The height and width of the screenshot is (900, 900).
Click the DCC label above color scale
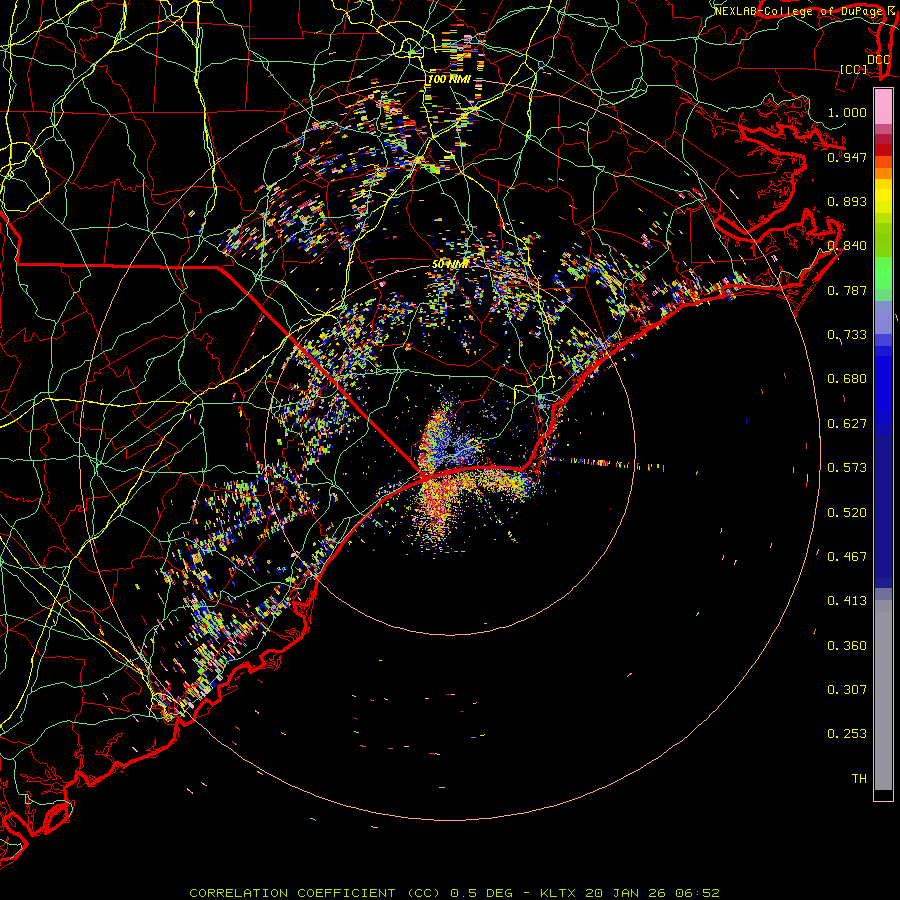[878, 60]
